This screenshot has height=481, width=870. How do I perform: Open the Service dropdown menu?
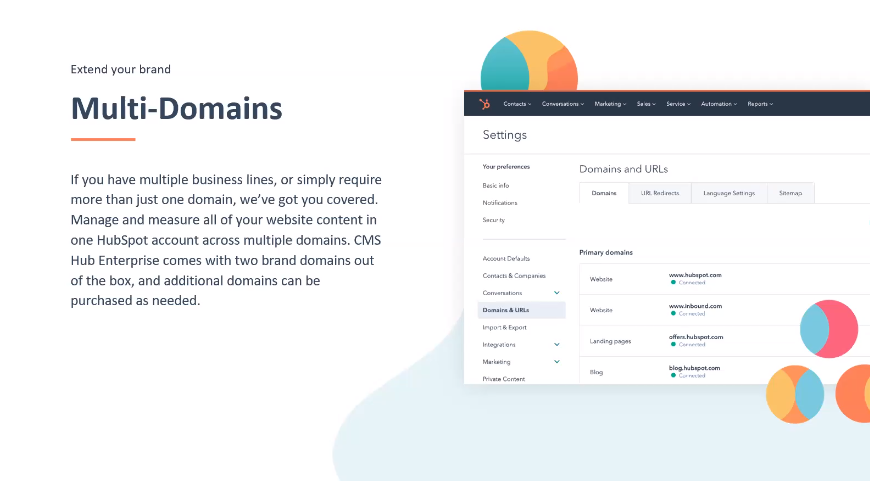(x=678, y=104)
